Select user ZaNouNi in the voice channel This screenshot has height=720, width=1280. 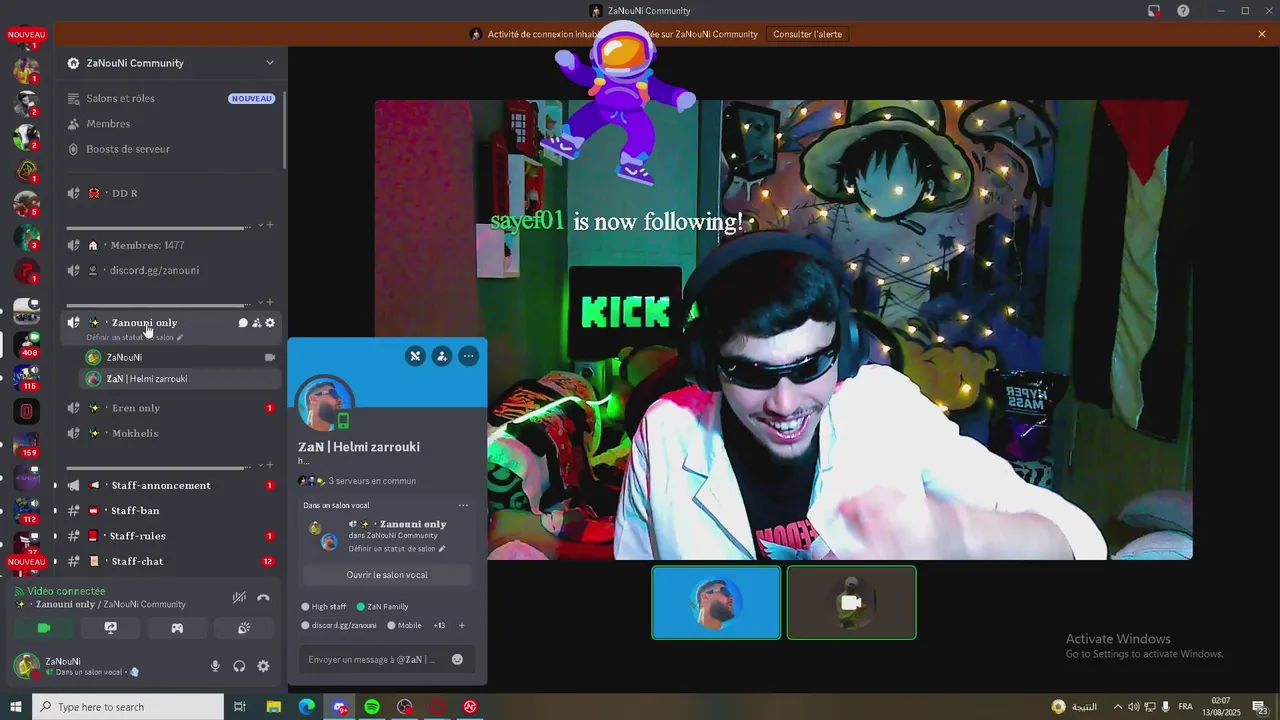[x=180, y=357]
